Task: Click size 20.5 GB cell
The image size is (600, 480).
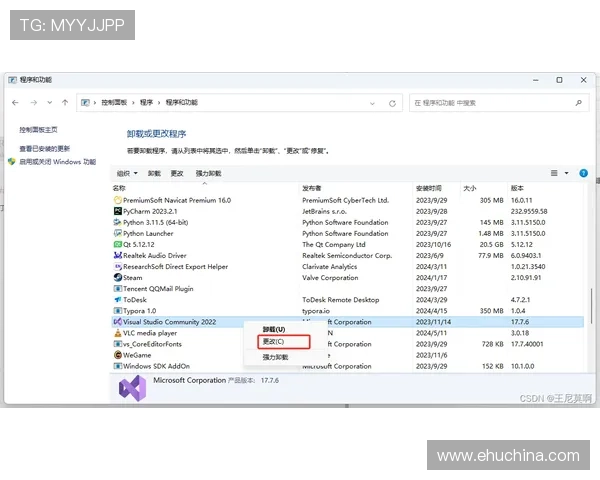Action: click(x=492, y=245)
